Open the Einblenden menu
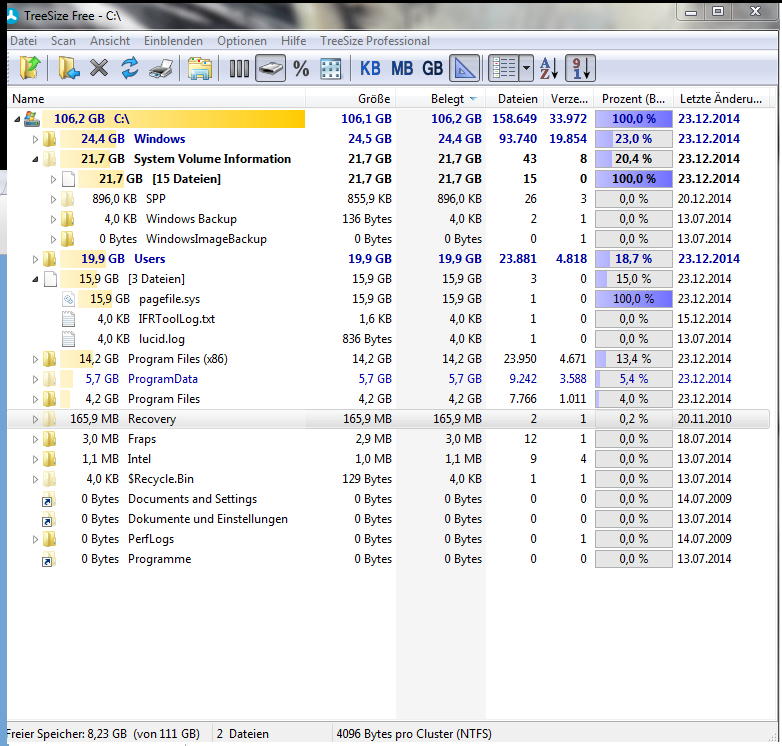The width and height of the screenshot is (782, 746). click(x=174, y=41)
